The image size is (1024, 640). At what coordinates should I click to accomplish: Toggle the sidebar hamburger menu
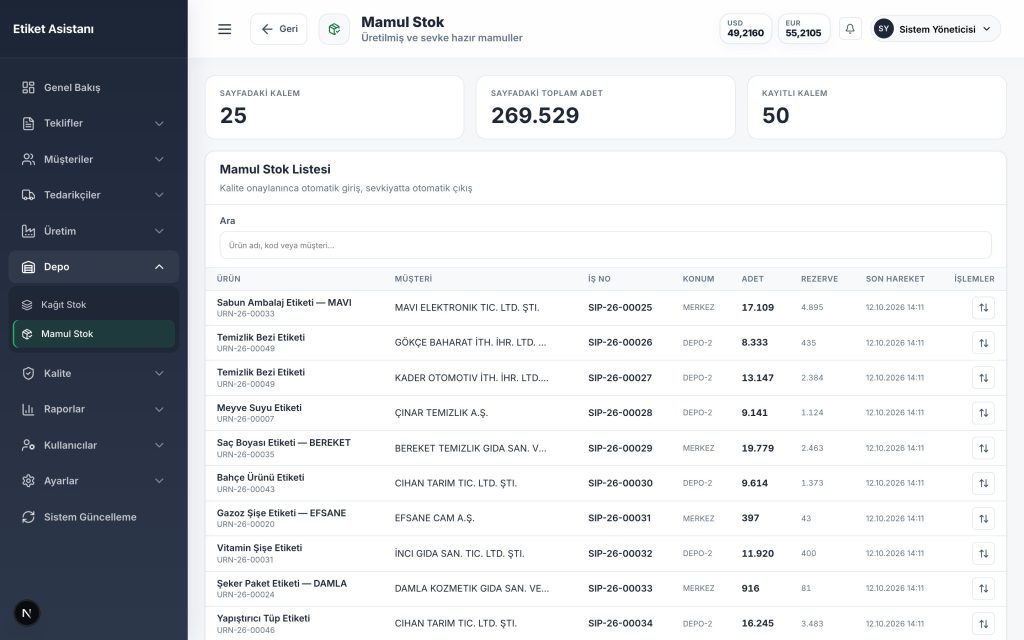point(225,29)
